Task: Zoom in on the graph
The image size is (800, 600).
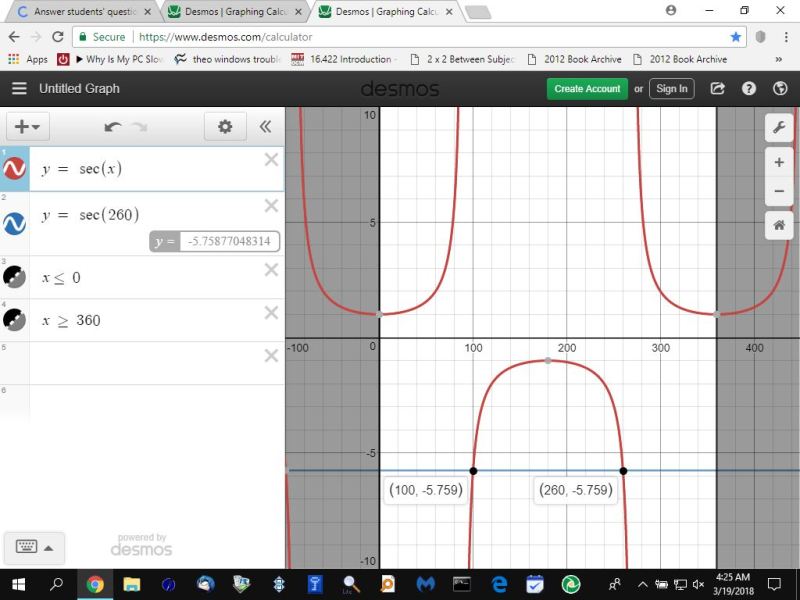Action: click(779, 163)
